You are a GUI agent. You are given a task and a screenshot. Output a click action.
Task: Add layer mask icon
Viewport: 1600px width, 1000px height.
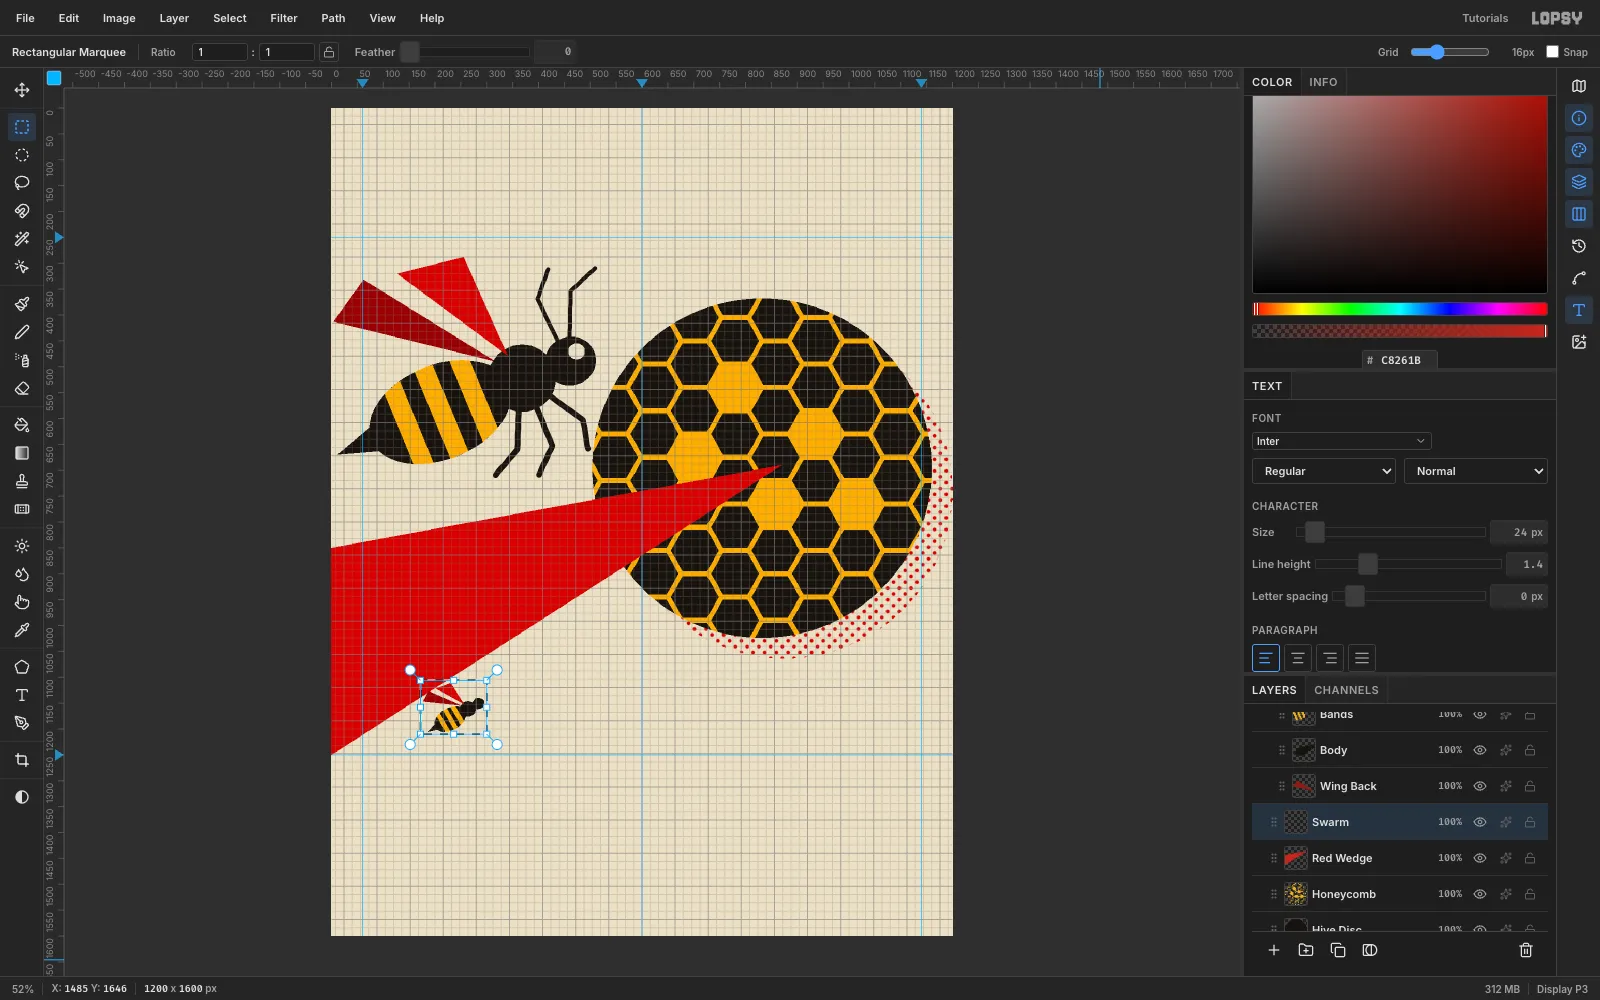1370,950
